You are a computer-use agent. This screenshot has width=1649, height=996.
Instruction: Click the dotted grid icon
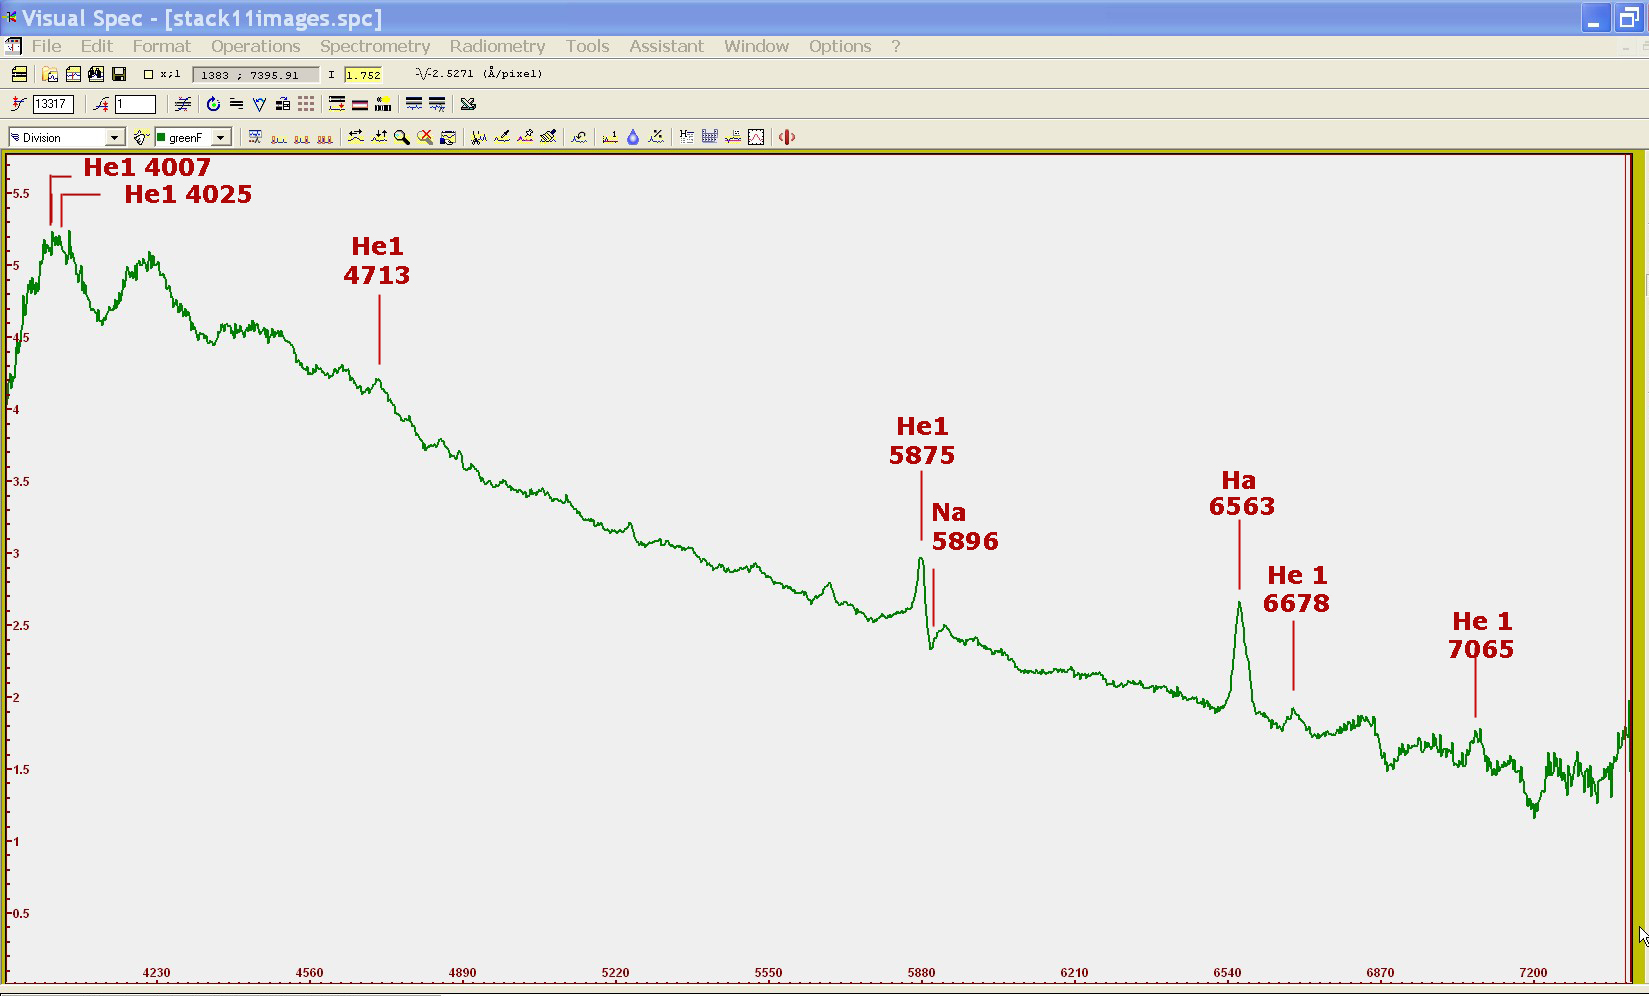pos(306,104)
